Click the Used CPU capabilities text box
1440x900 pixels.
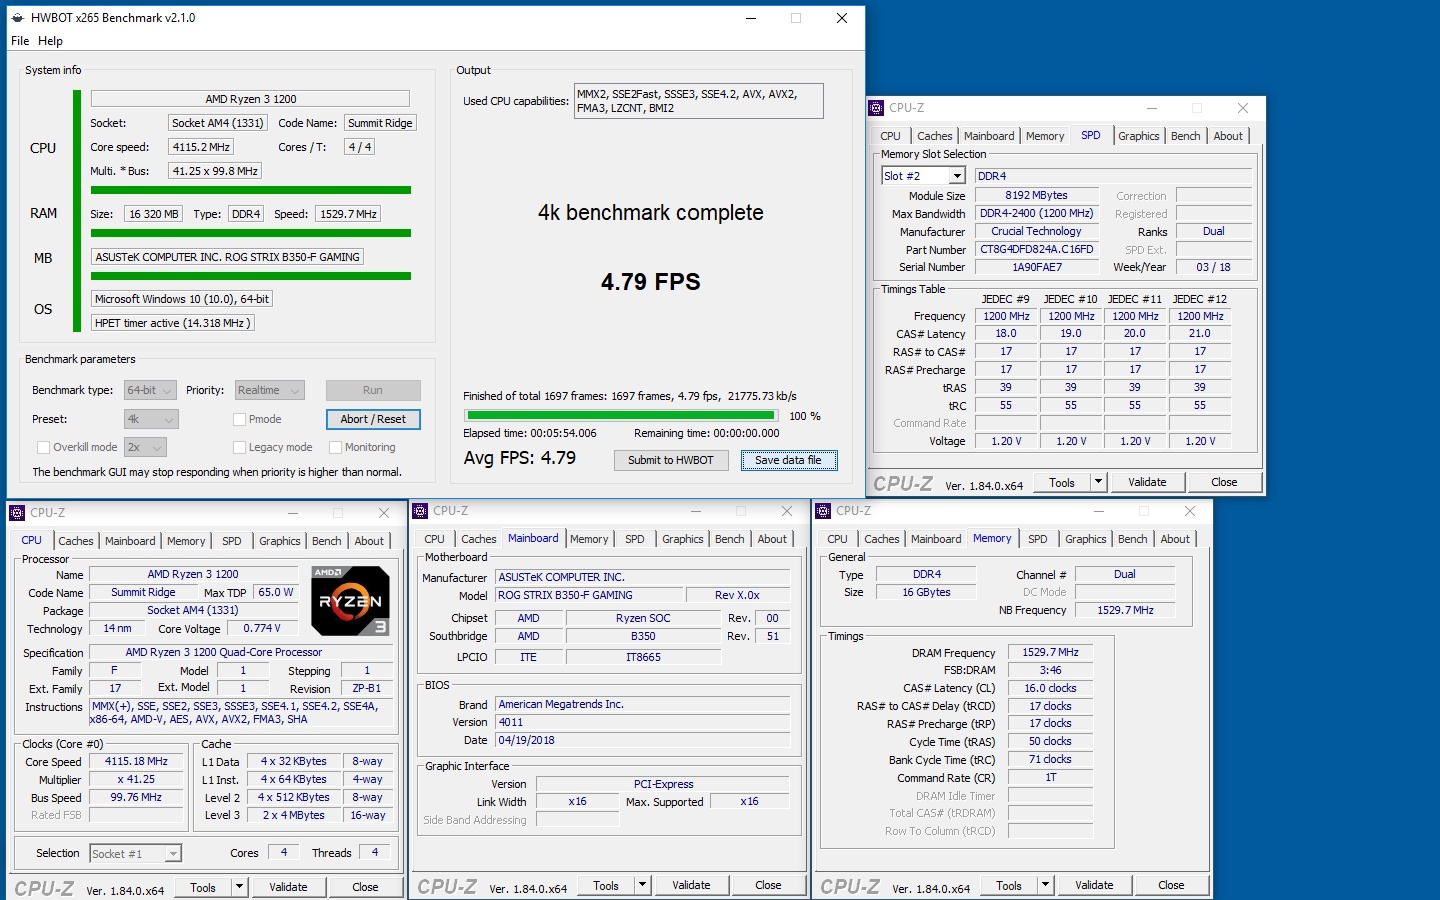(698, 101)
